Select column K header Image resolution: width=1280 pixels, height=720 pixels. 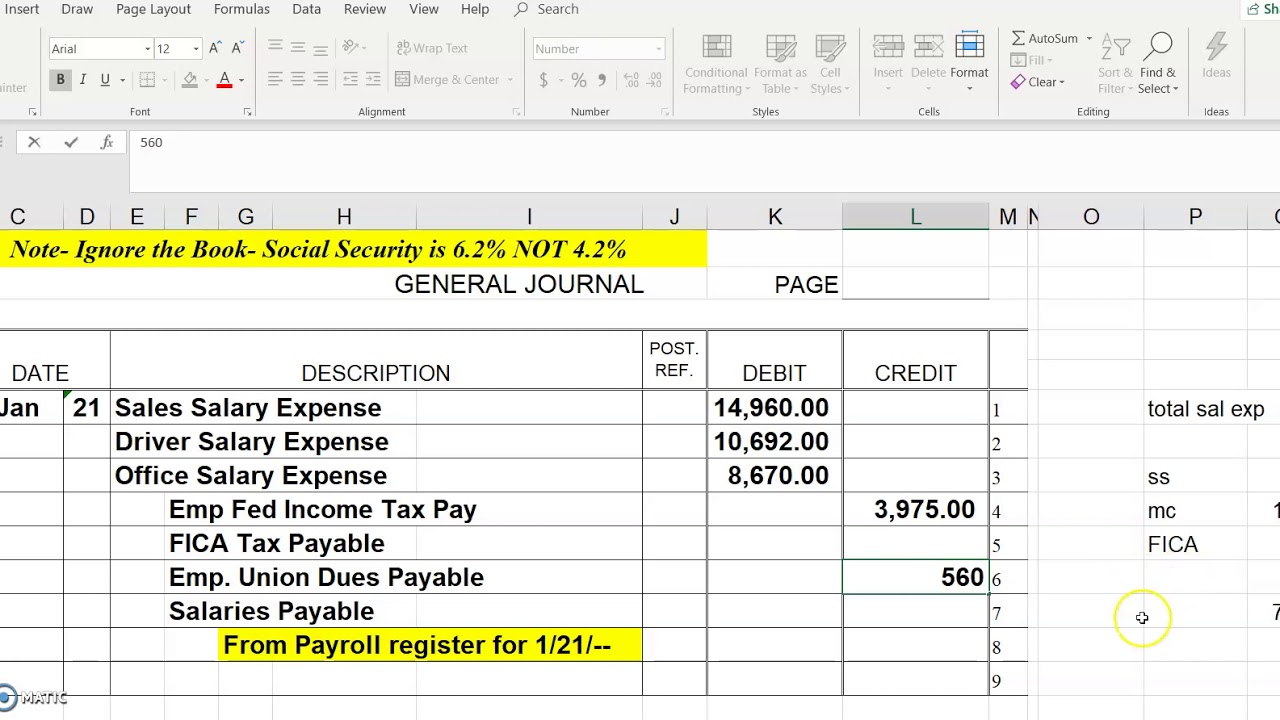click(x=775, y=217)
